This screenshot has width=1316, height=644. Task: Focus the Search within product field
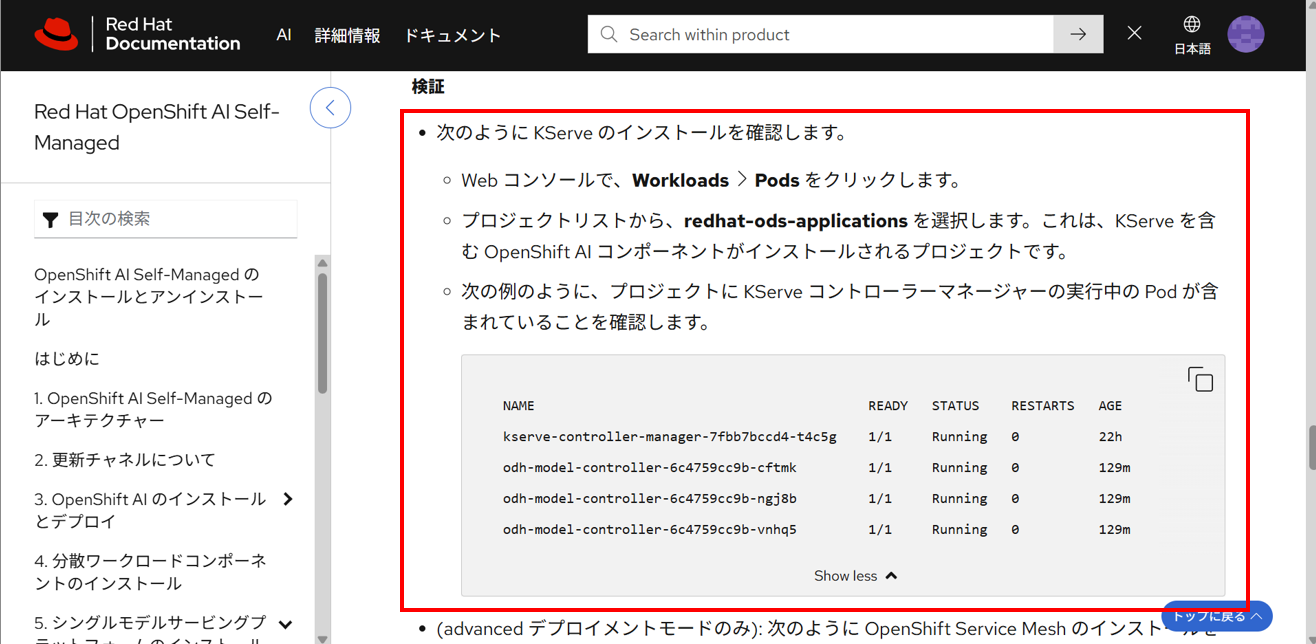(x=821, y=34)
